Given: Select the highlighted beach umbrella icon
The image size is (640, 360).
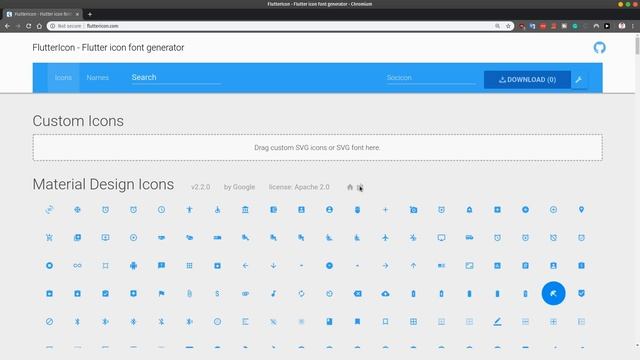Looking at the screenshot, I should pyautogui.click(x=553, y=293).
